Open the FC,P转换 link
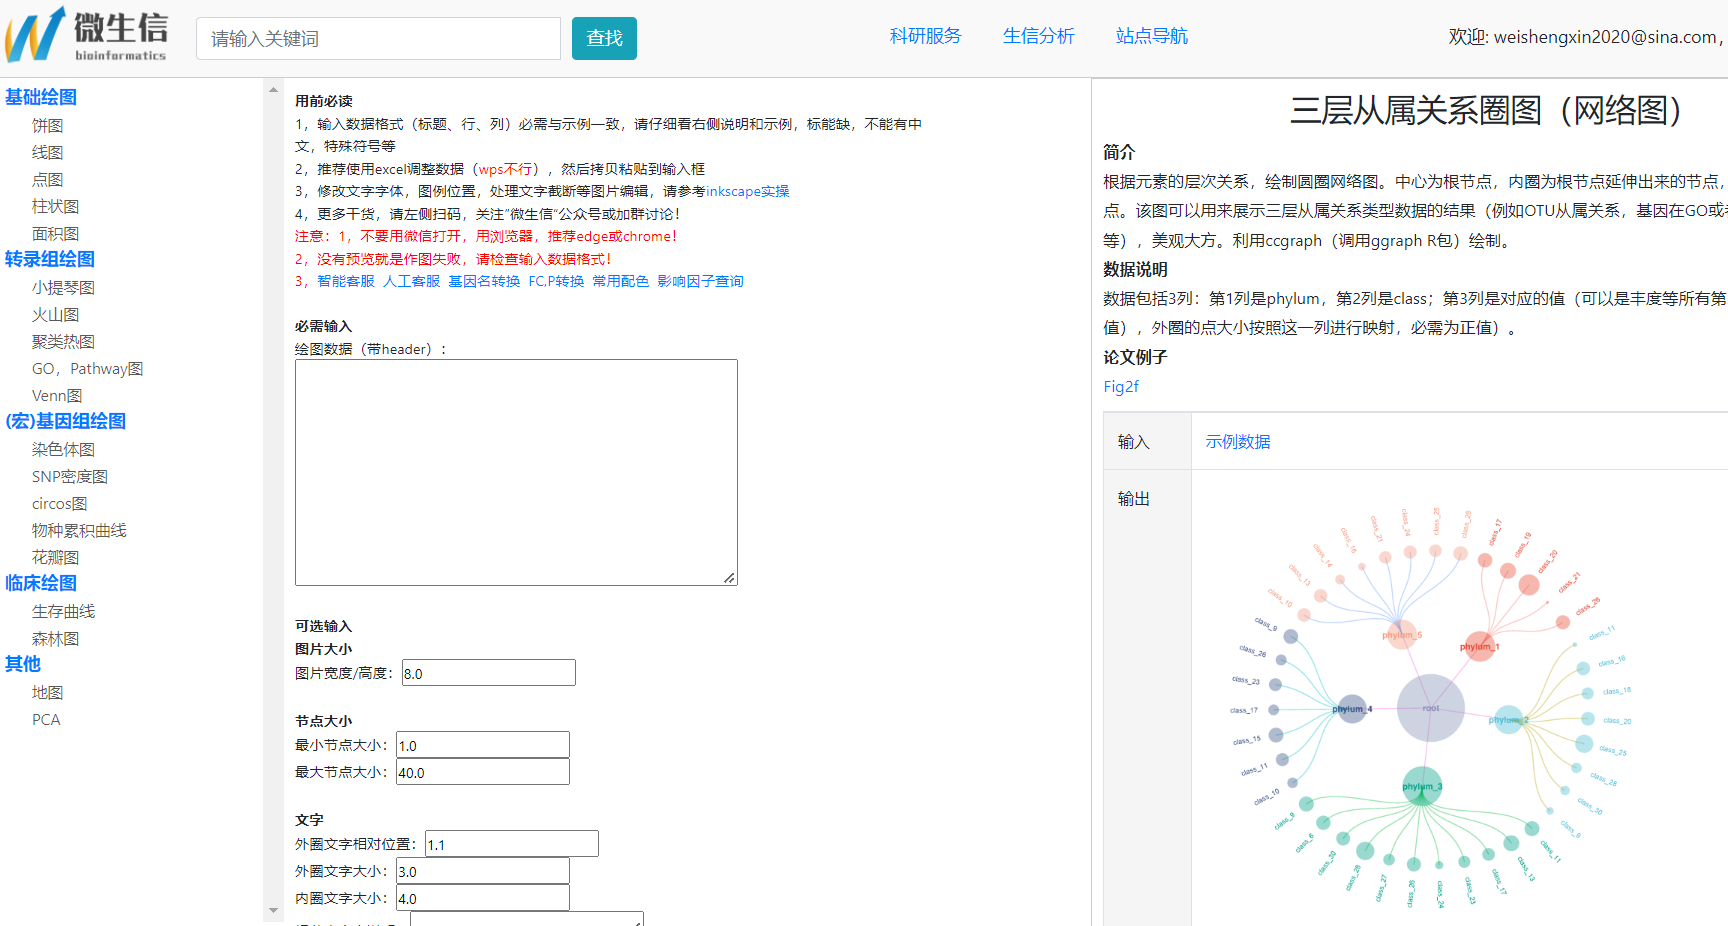This screenshot has height=926, width=1728. (556, 281)
